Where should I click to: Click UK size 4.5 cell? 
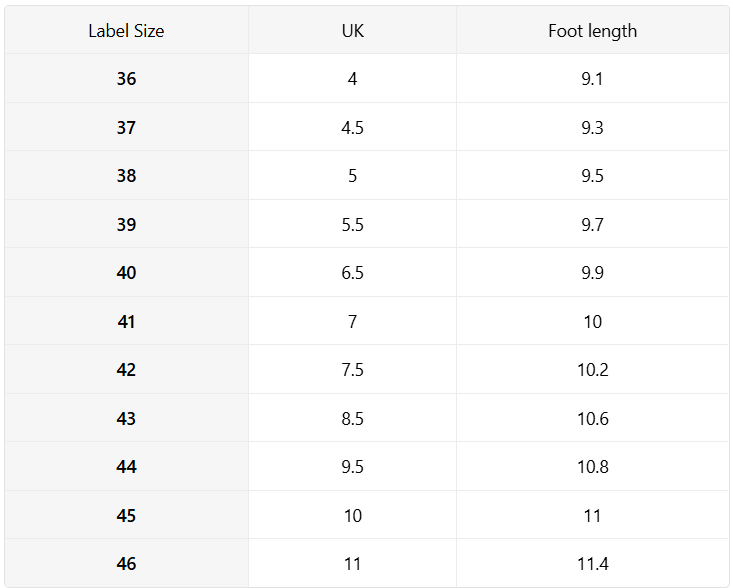(352, 127)
